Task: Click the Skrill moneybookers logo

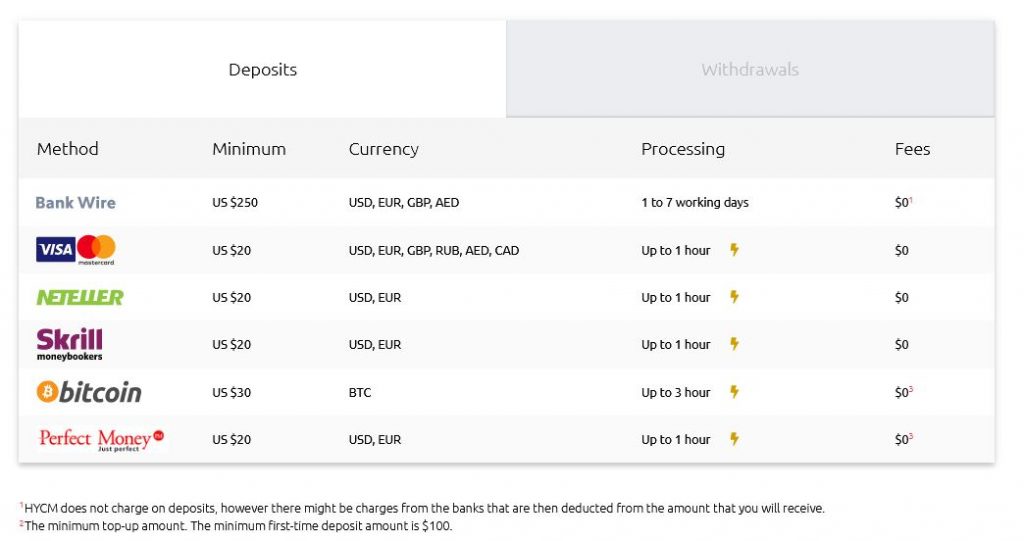Action: (x=70, y=344)
